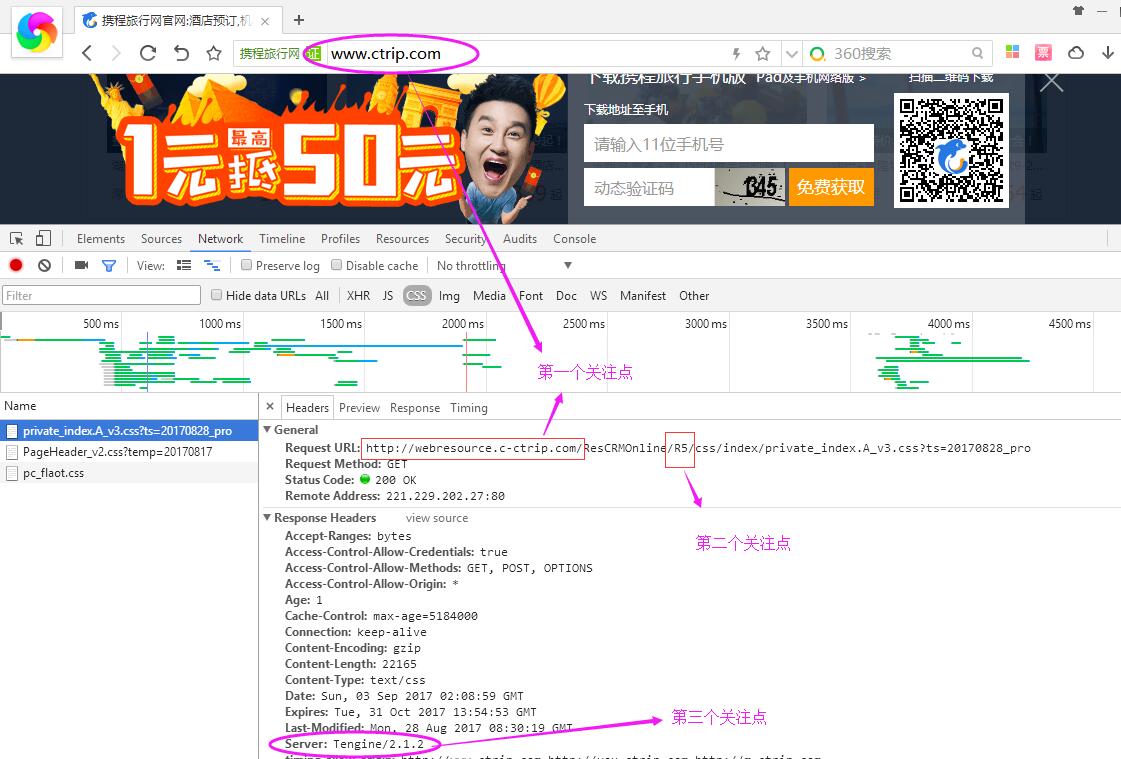Click the capture screenshots camera icon

pyautogui.click(x=82, y=265)
